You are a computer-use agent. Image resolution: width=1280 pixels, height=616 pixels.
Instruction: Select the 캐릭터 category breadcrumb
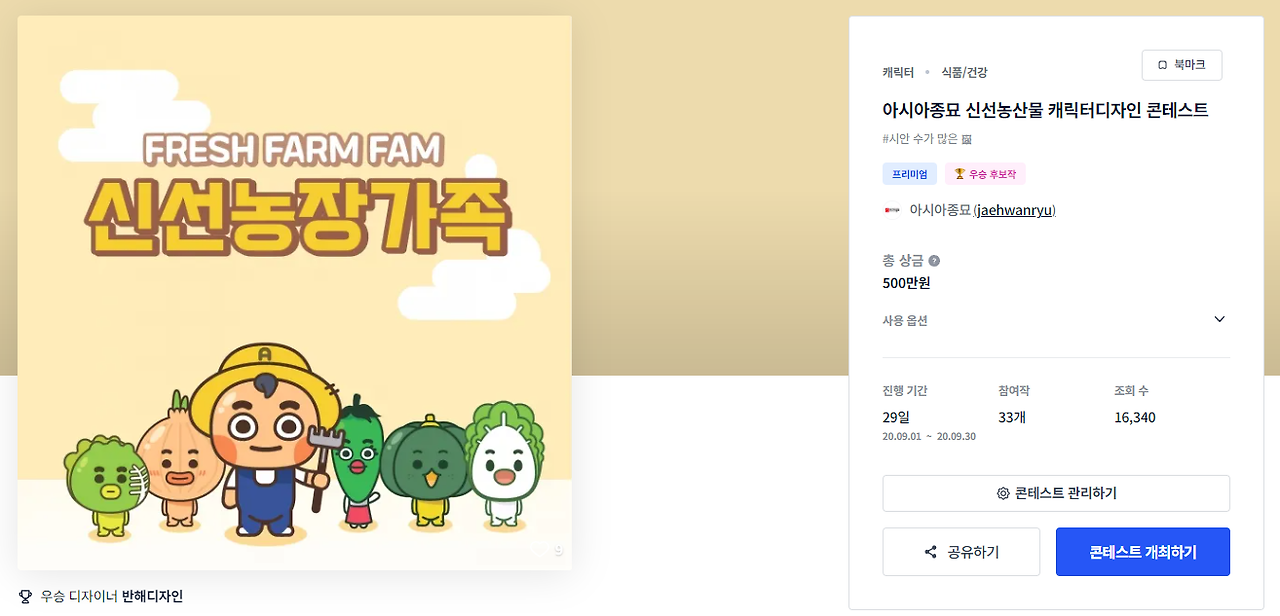[x=898, y=72]
